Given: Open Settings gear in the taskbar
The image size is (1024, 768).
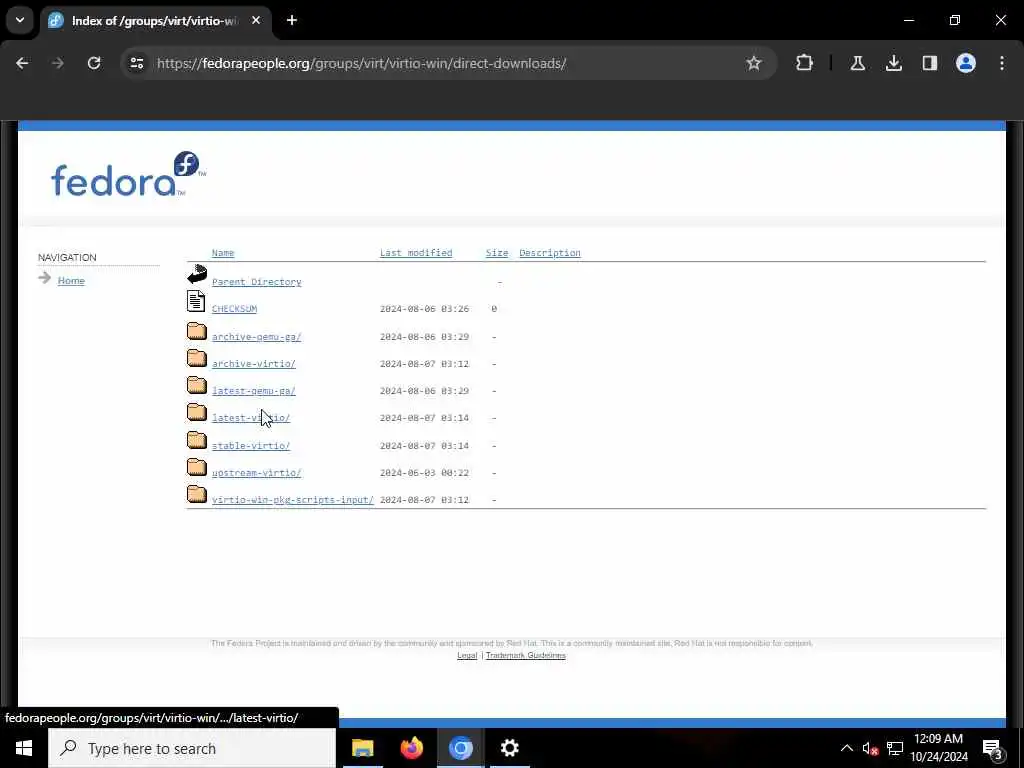Looking at the screenshot, I should (x=509, y=748).
